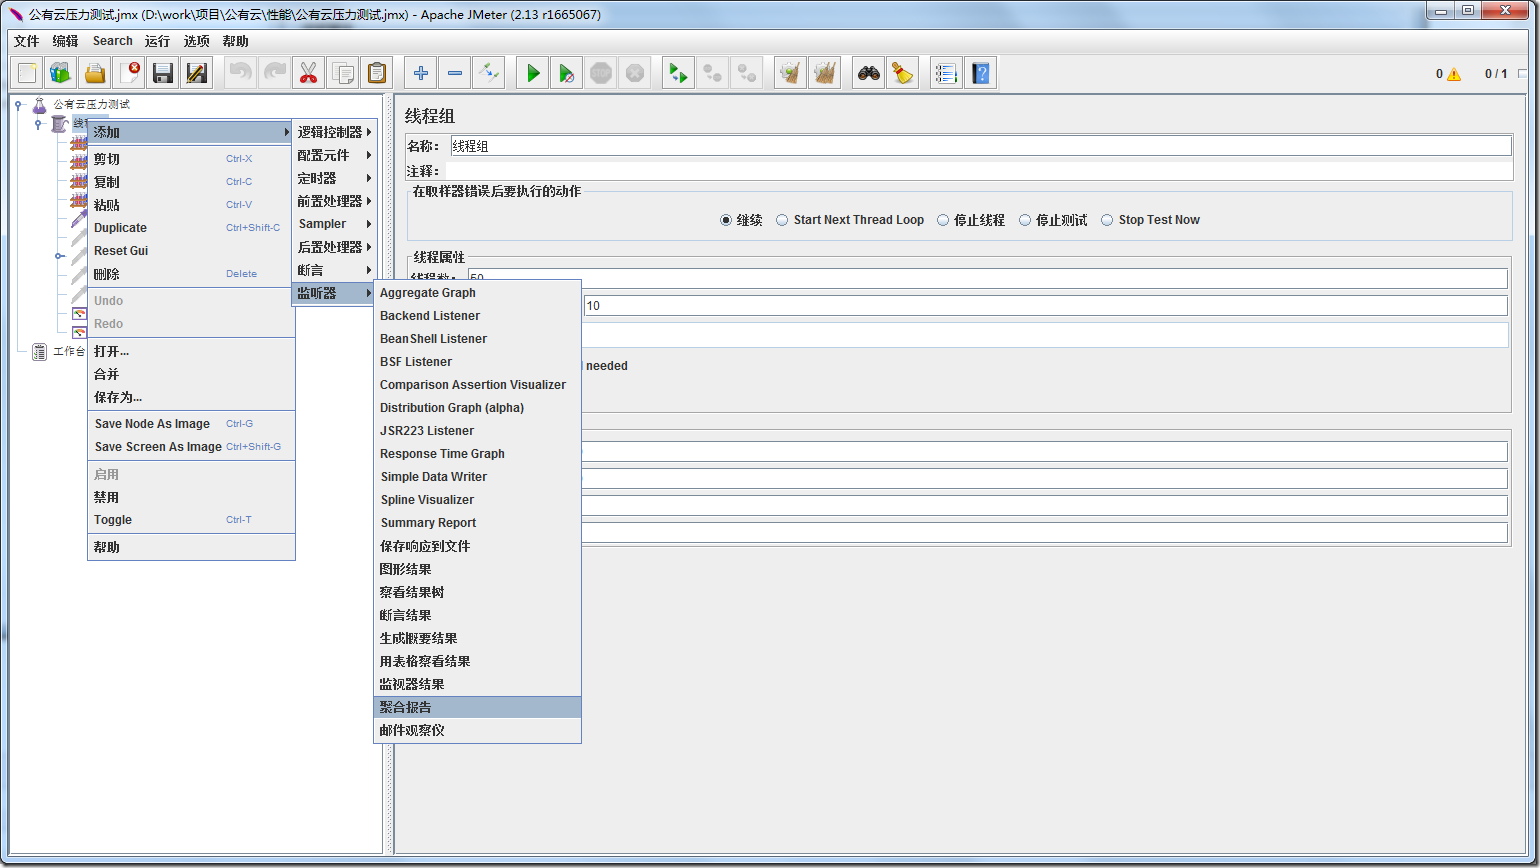Expand the 逻辑控制器 submenu
This screenshot has height=868, width=1540.
(334, 132)
